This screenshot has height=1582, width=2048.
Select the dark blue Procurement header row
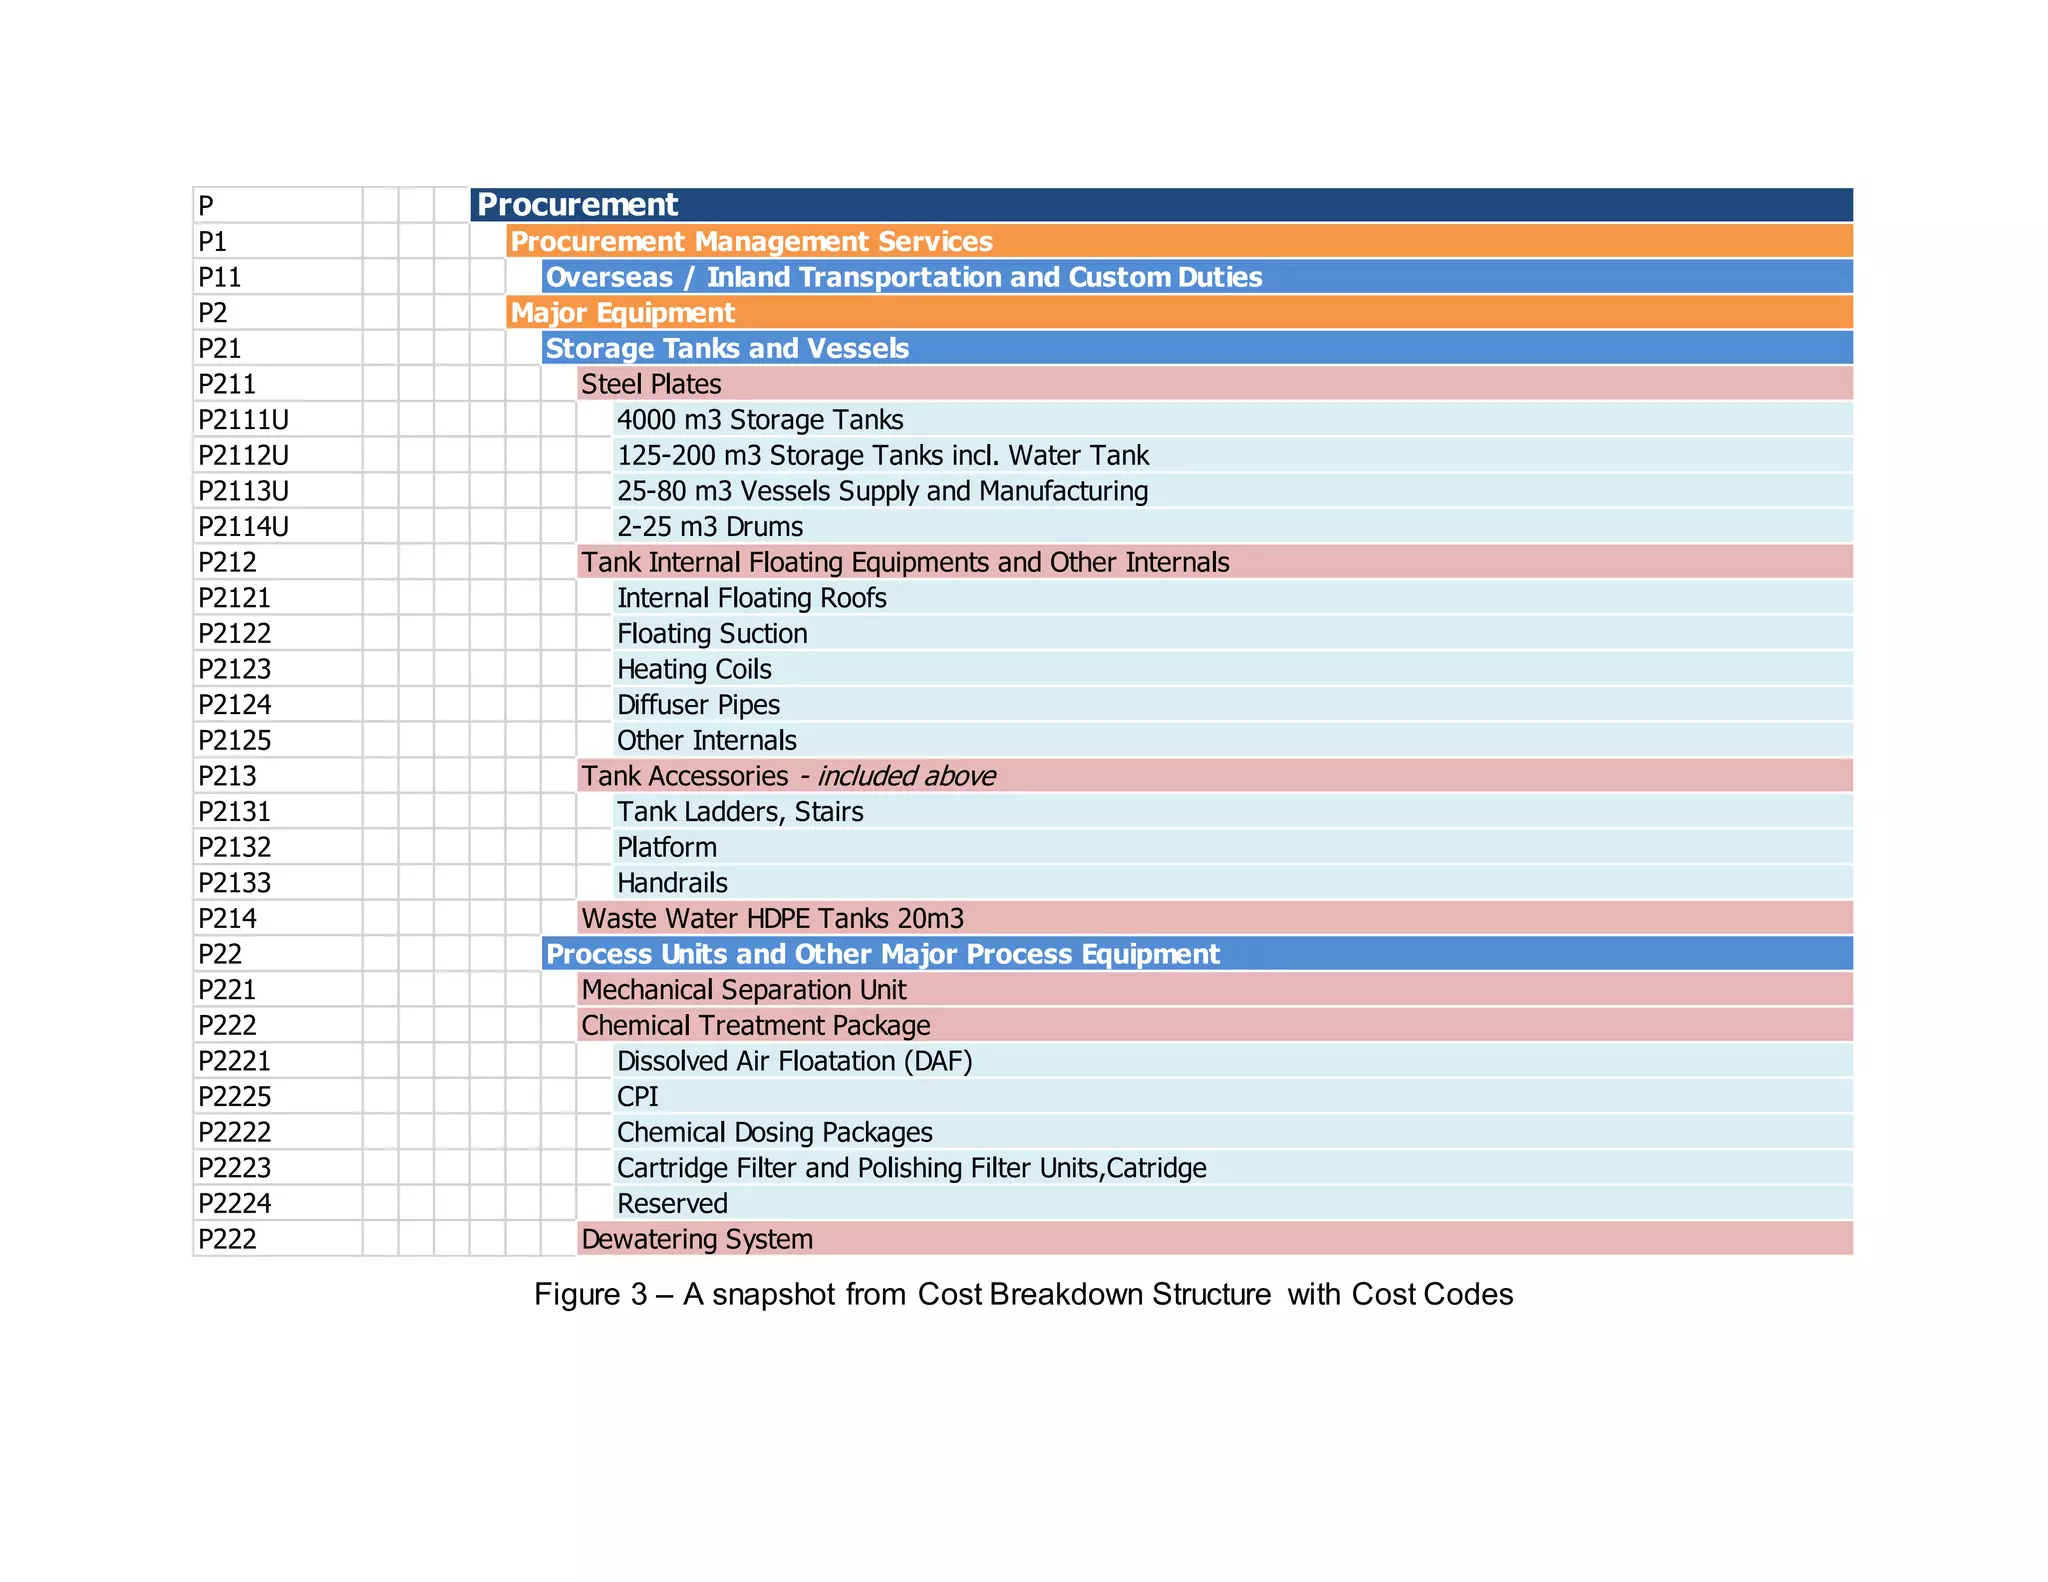click(x=1161, y=205)
